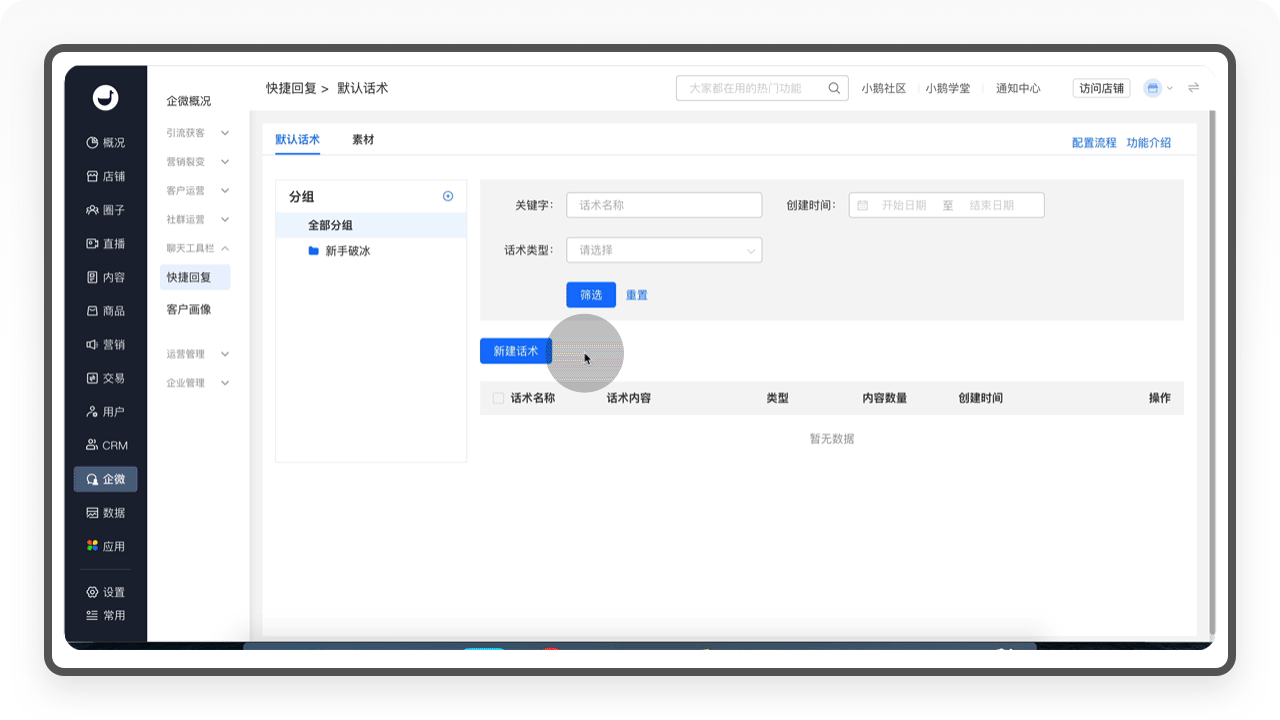1280x720 pixels.
Task: Open 营销 in the dark sidebar
Action: (106, 345)
